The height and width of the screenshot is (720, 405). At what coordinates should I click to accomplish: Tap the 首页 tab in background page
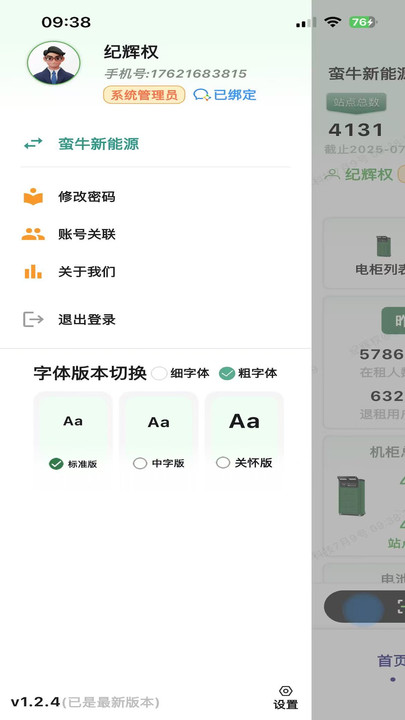point(391,661)
